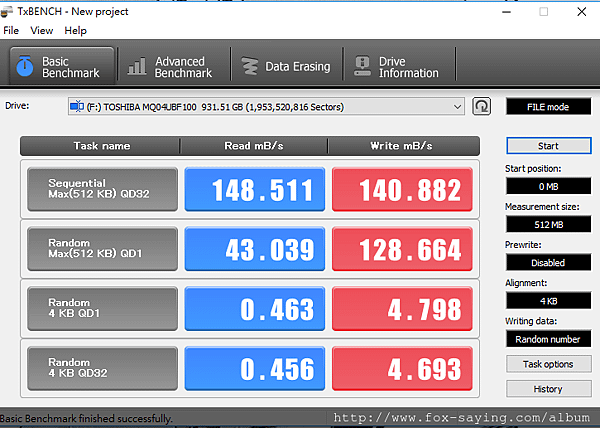Start the benchmark with Start button
The image size is (600, 428).
(549, 146)
